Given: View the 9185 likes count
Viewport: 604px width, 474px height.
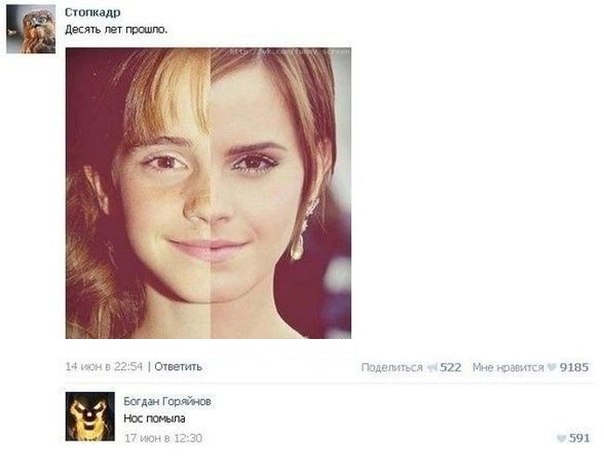Looking at the screenshot, I should coord(574,367).
